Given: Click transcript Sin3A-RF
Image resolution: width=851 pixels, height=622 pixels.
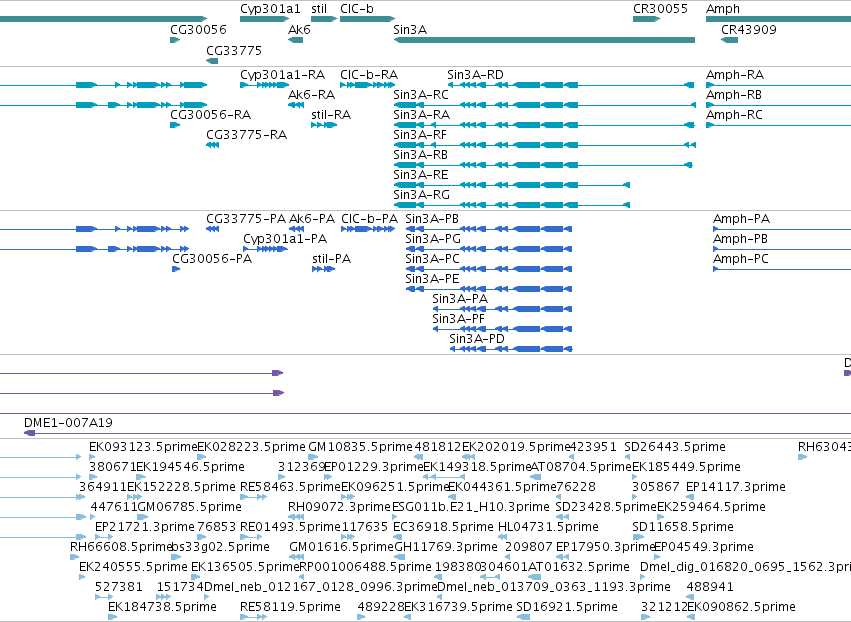Looking at the screenshot, I should 420,135.
